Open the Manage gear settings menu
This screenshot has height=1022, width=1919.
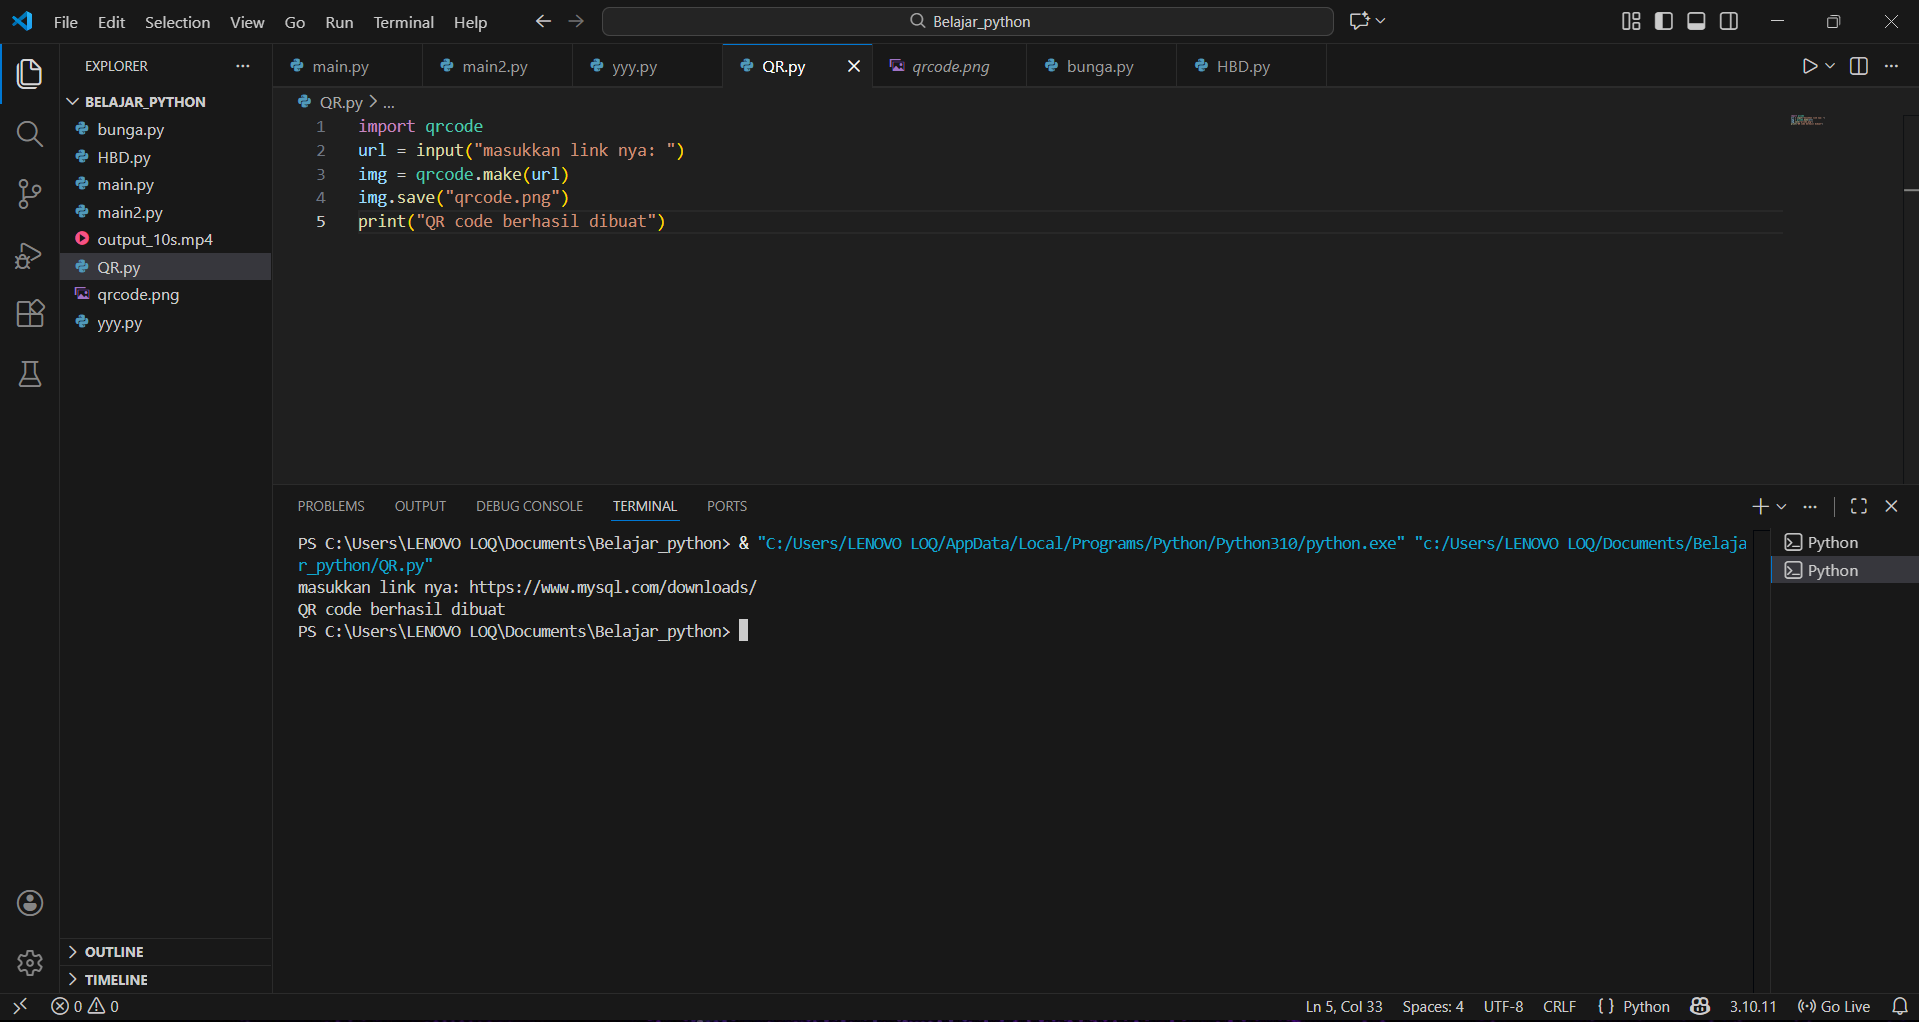coord(30,963)
